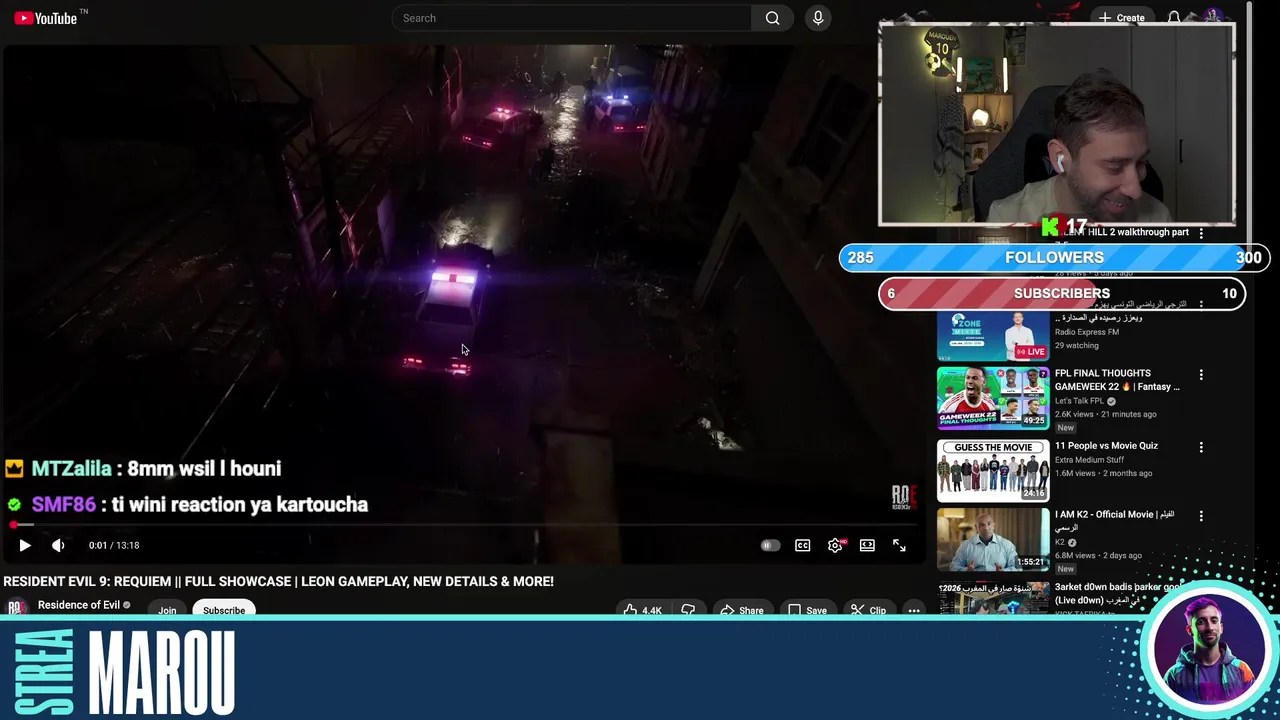Open I AM K2 Official Movie thumbnail
Viewport: 1280px width, 720px height.
coord(993,540)
